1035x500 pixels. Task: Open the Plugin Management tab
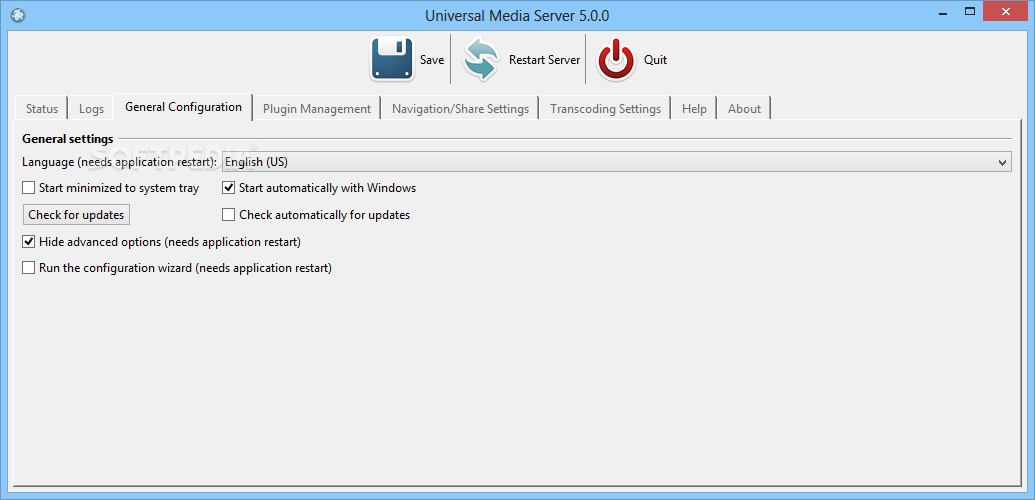[317, 109]
